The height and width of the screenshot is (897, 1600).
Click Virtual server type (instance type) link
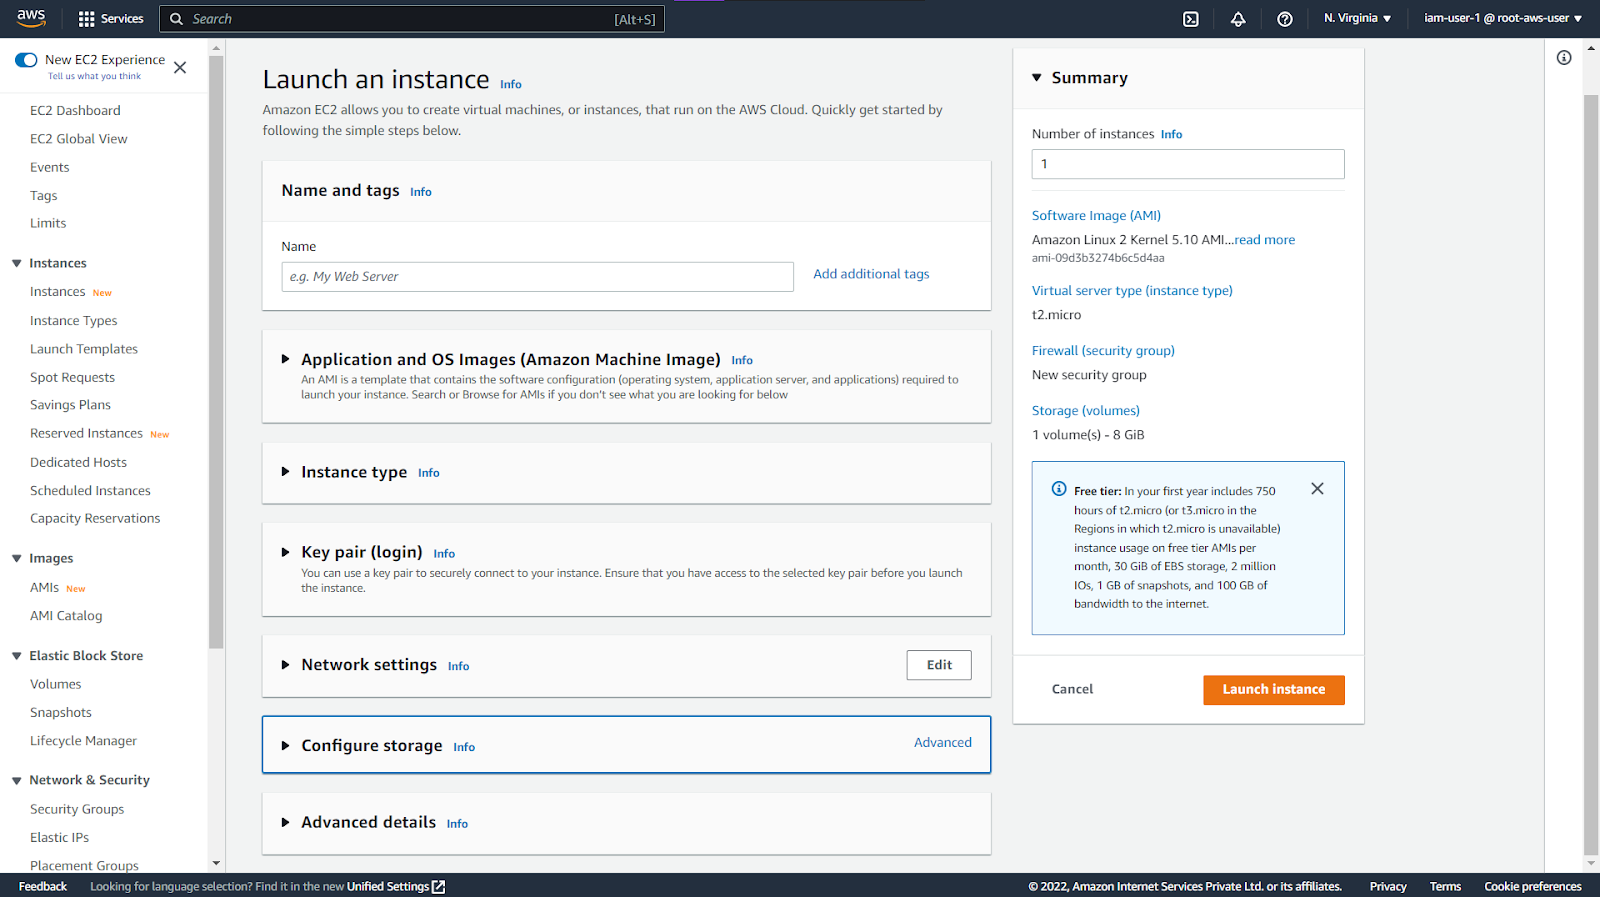1132,291
